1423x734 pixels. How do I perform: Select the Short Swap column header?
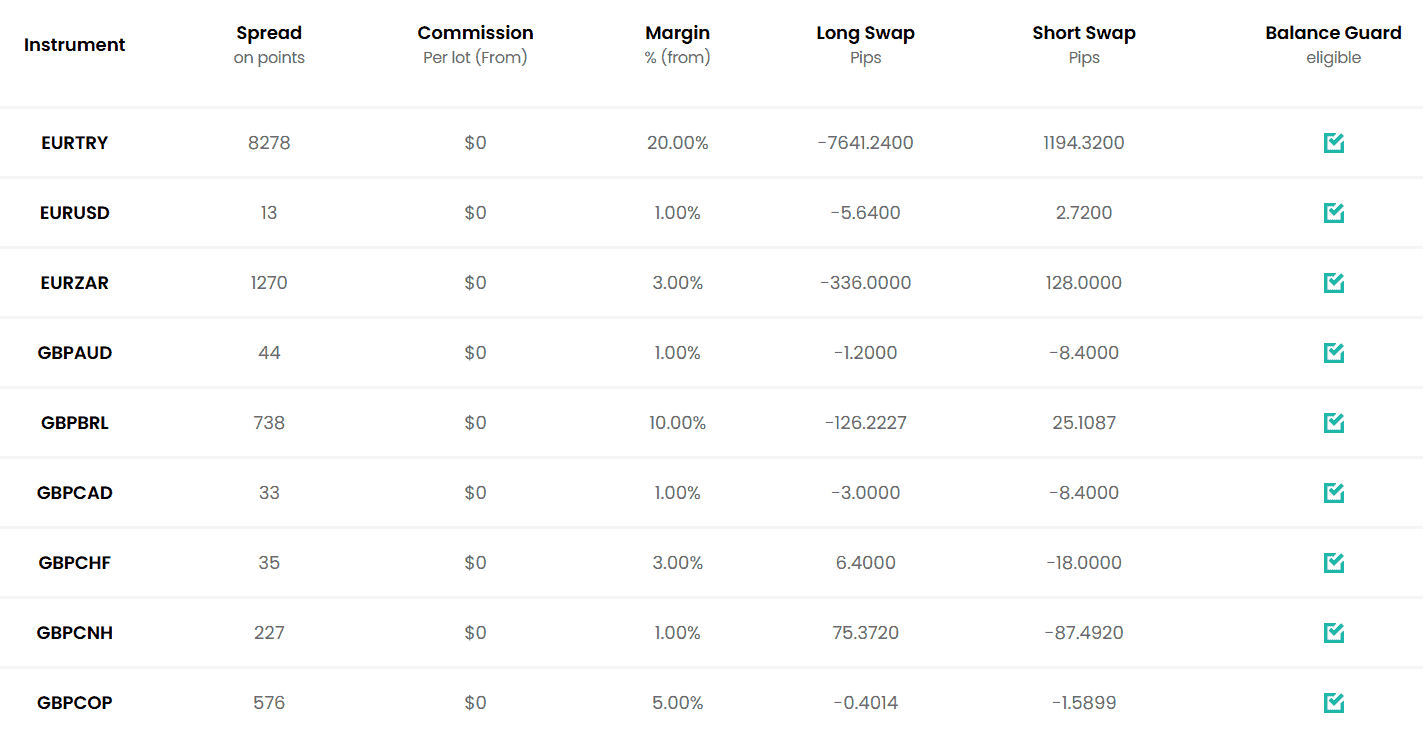pos(1084,32)
